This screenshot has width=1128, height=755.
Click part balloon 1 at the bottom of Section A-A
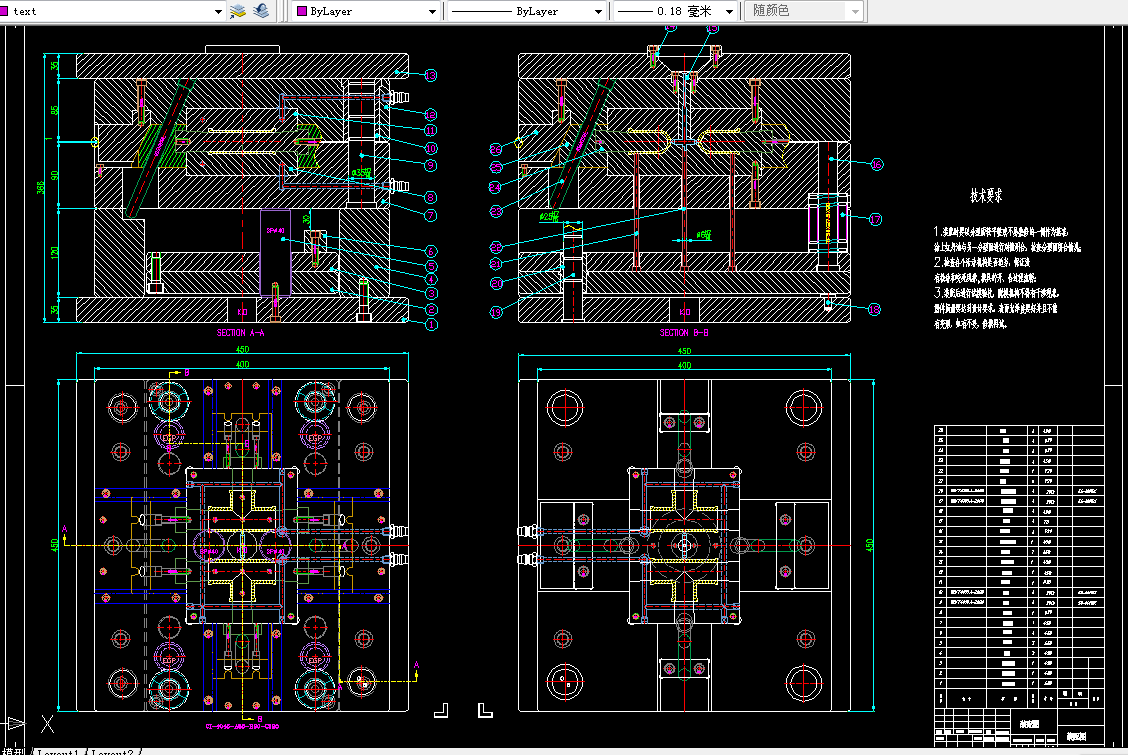click(x=431, y=324)
